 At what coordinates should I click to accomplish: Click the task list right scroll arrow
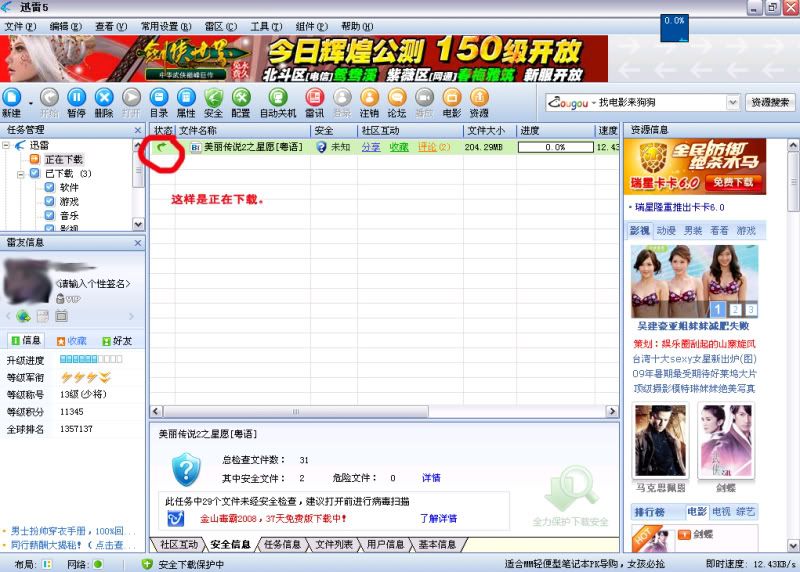pyautogui.click(x=612, y=411)
